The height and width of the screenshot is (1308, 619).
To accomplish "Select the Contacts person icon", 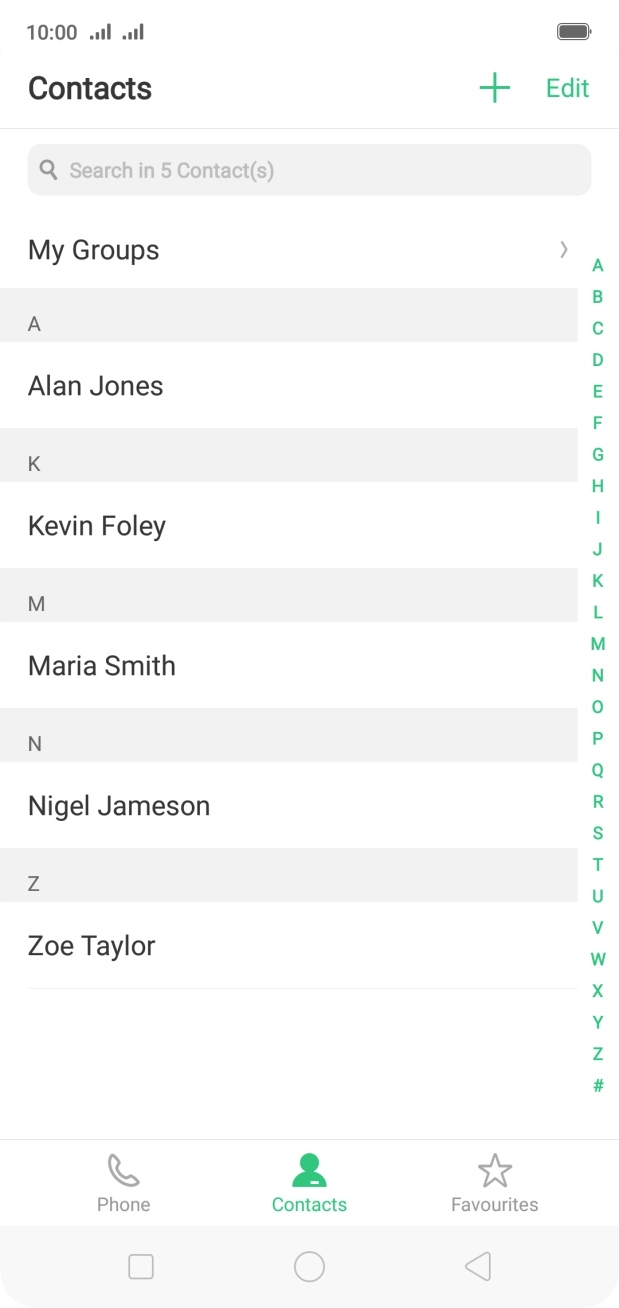I will [x=309, y=1170].
